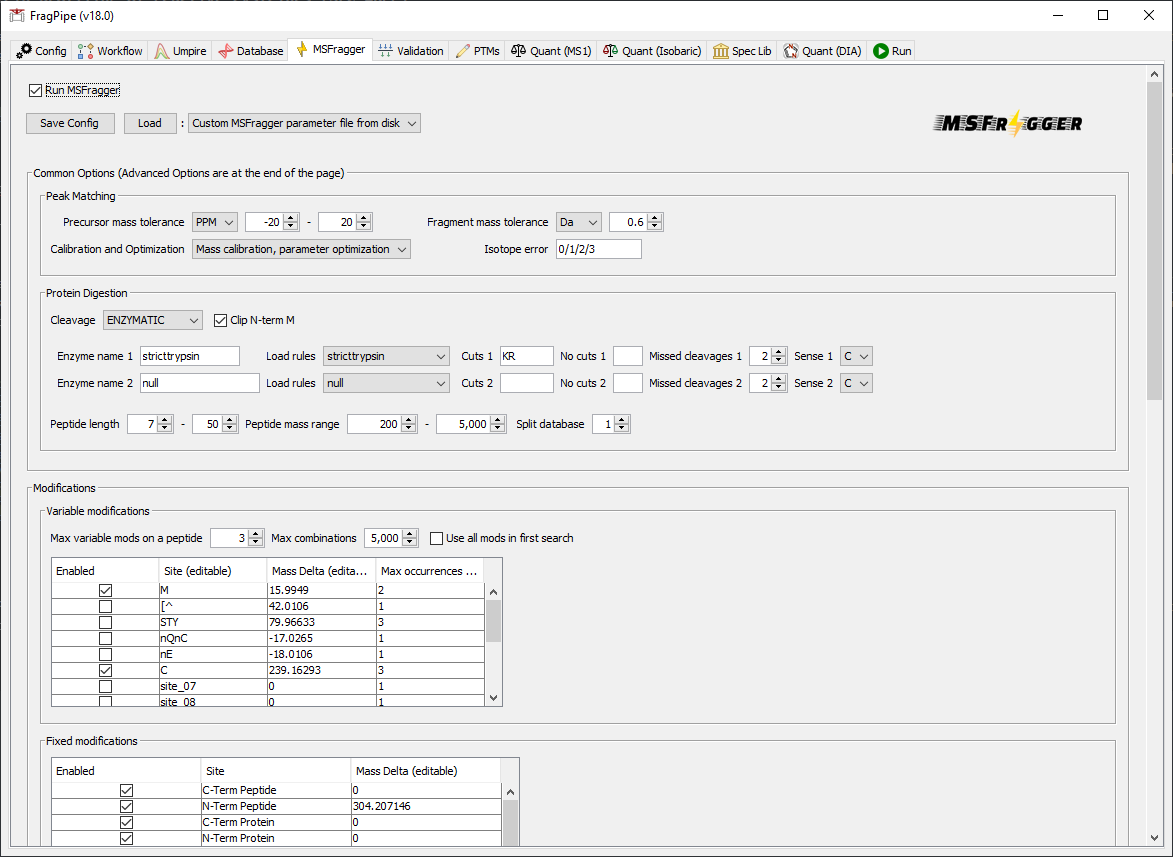Click the Workflow tab icon
This screenshot has width=1173, height=857.
pyautogui.click(x=85, y=51)
